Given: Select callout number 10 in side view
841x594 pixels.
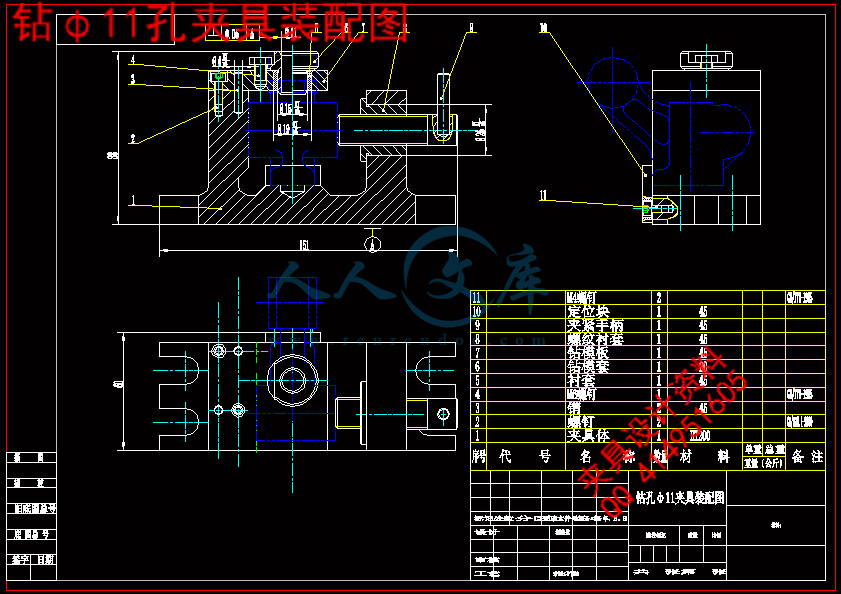Looking at the screenshot, I should pos(544,29).
